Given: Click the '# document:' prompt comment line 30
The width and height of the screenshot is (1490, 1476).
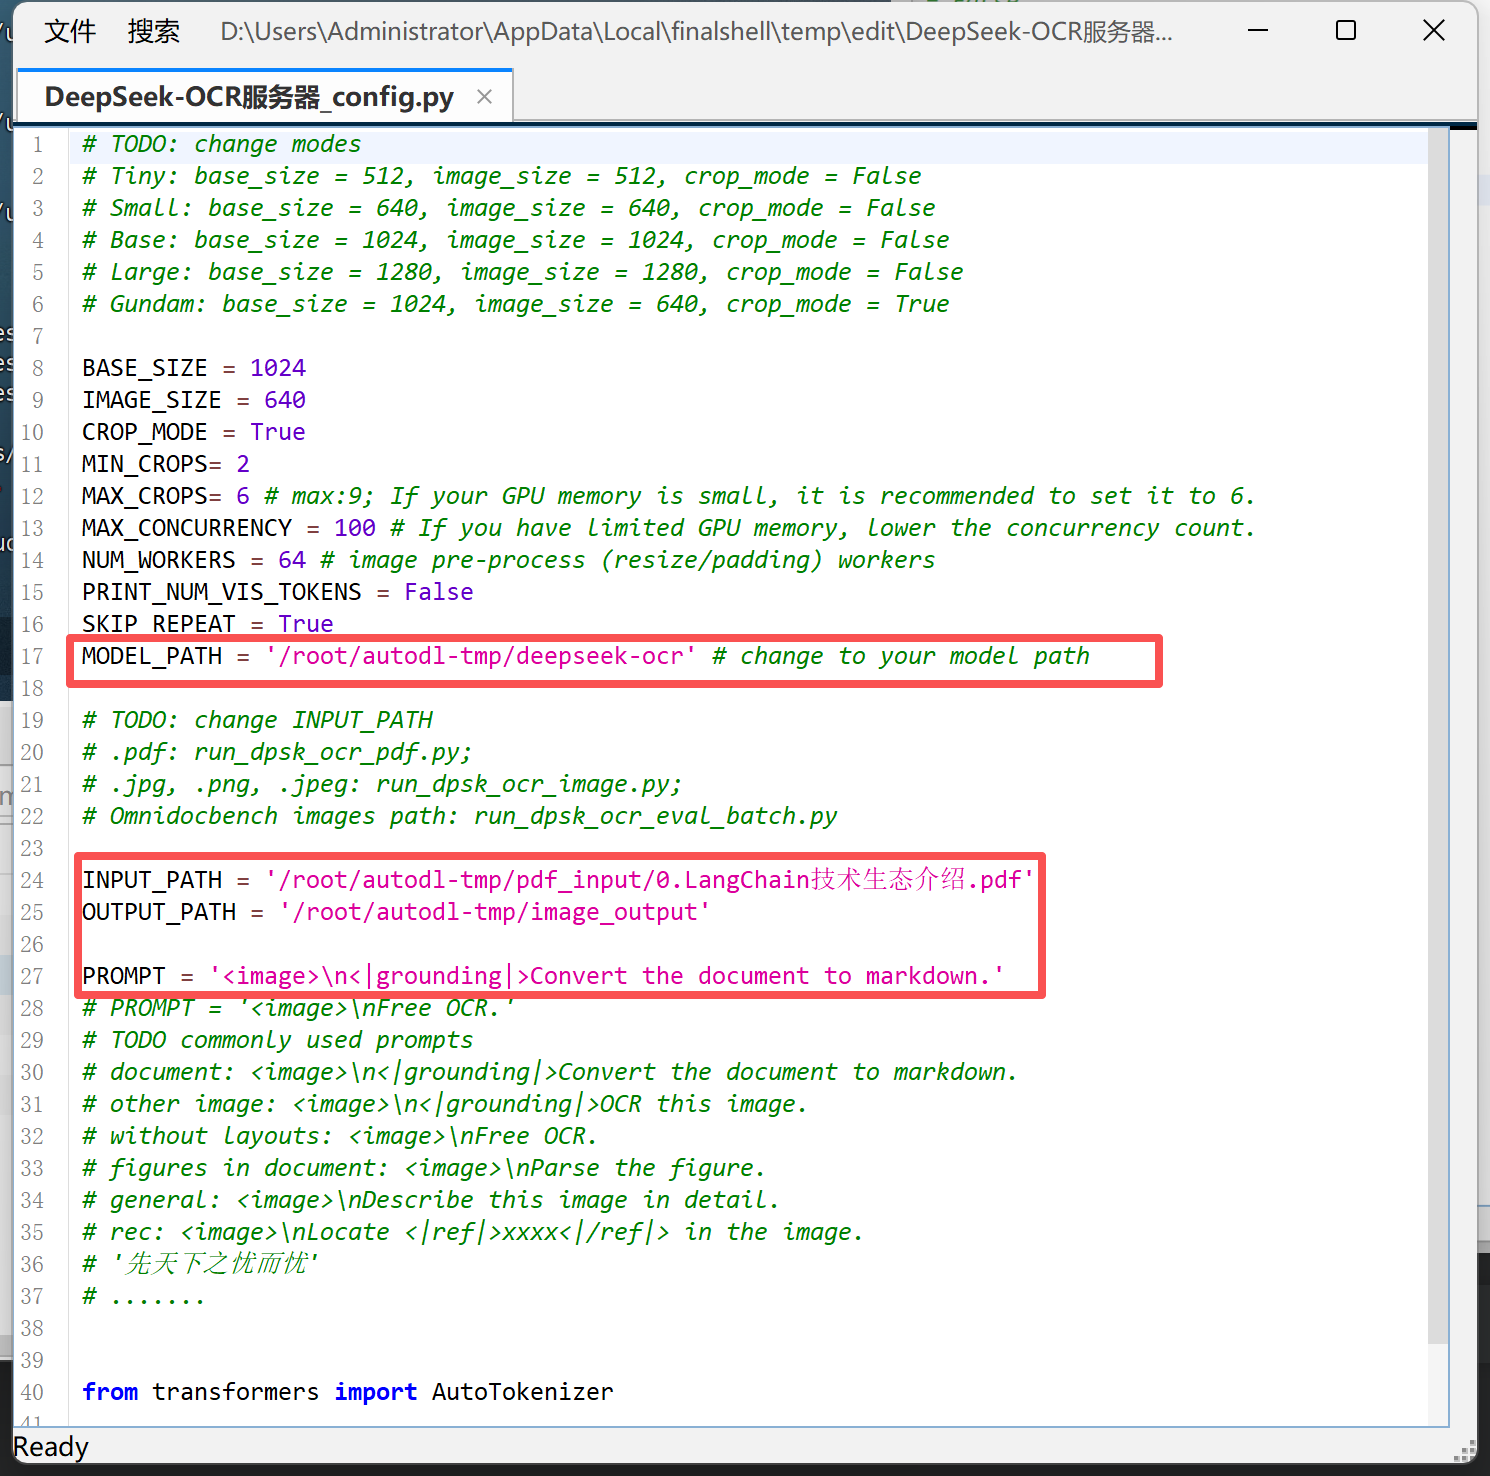Looking at the screenshot, I should 550,1072.
